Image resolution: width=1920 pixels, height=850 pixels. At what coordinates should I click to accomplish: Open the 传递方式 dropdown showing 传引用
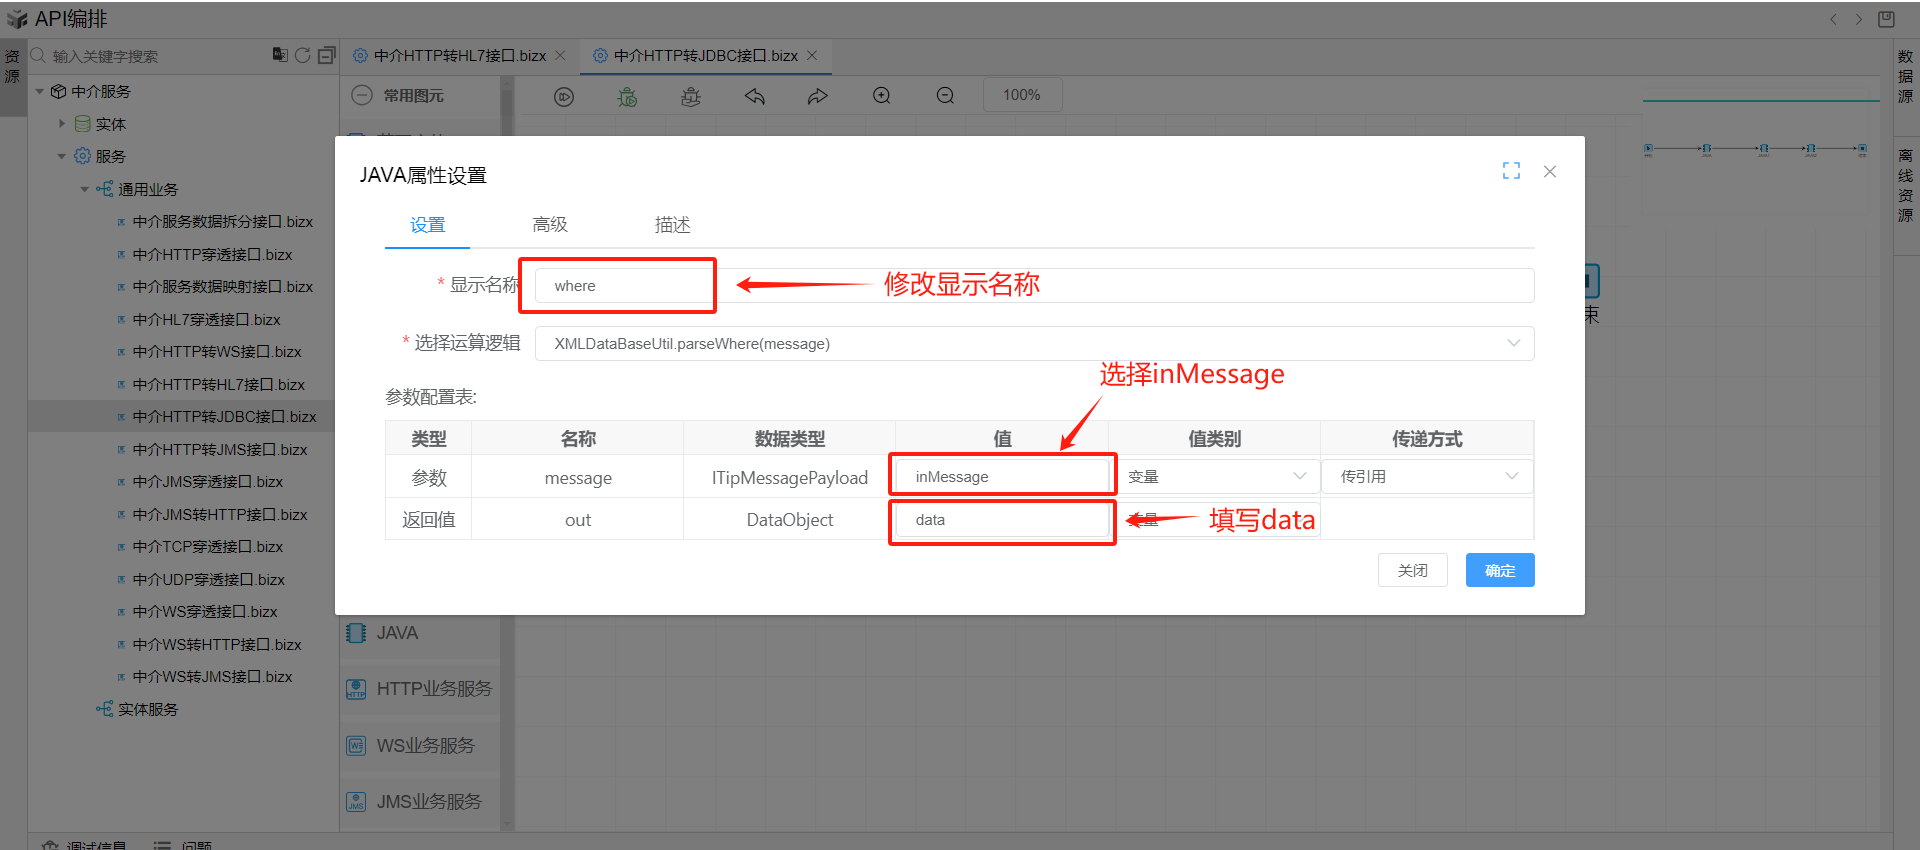[x=1427, y=477]
